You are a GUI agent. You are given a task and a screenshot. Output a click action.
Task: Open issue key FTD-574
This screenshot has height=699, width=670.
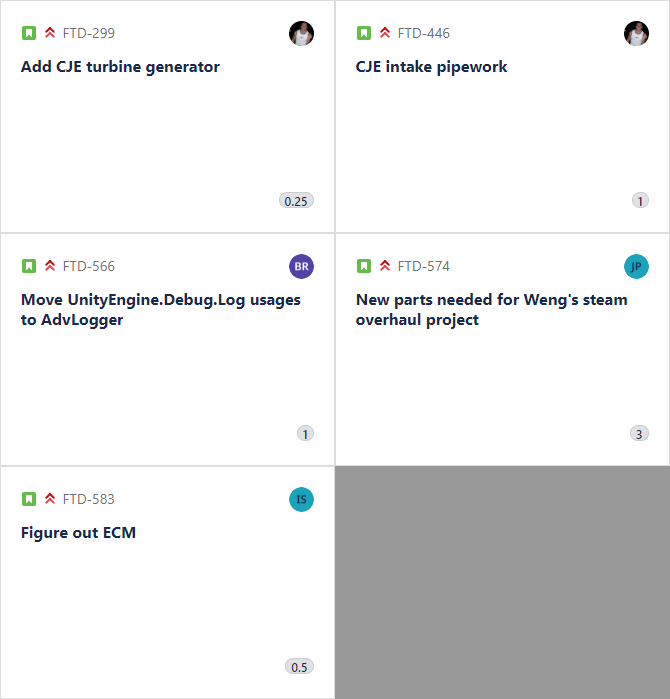pyautogui.click(x=423, y=266)
